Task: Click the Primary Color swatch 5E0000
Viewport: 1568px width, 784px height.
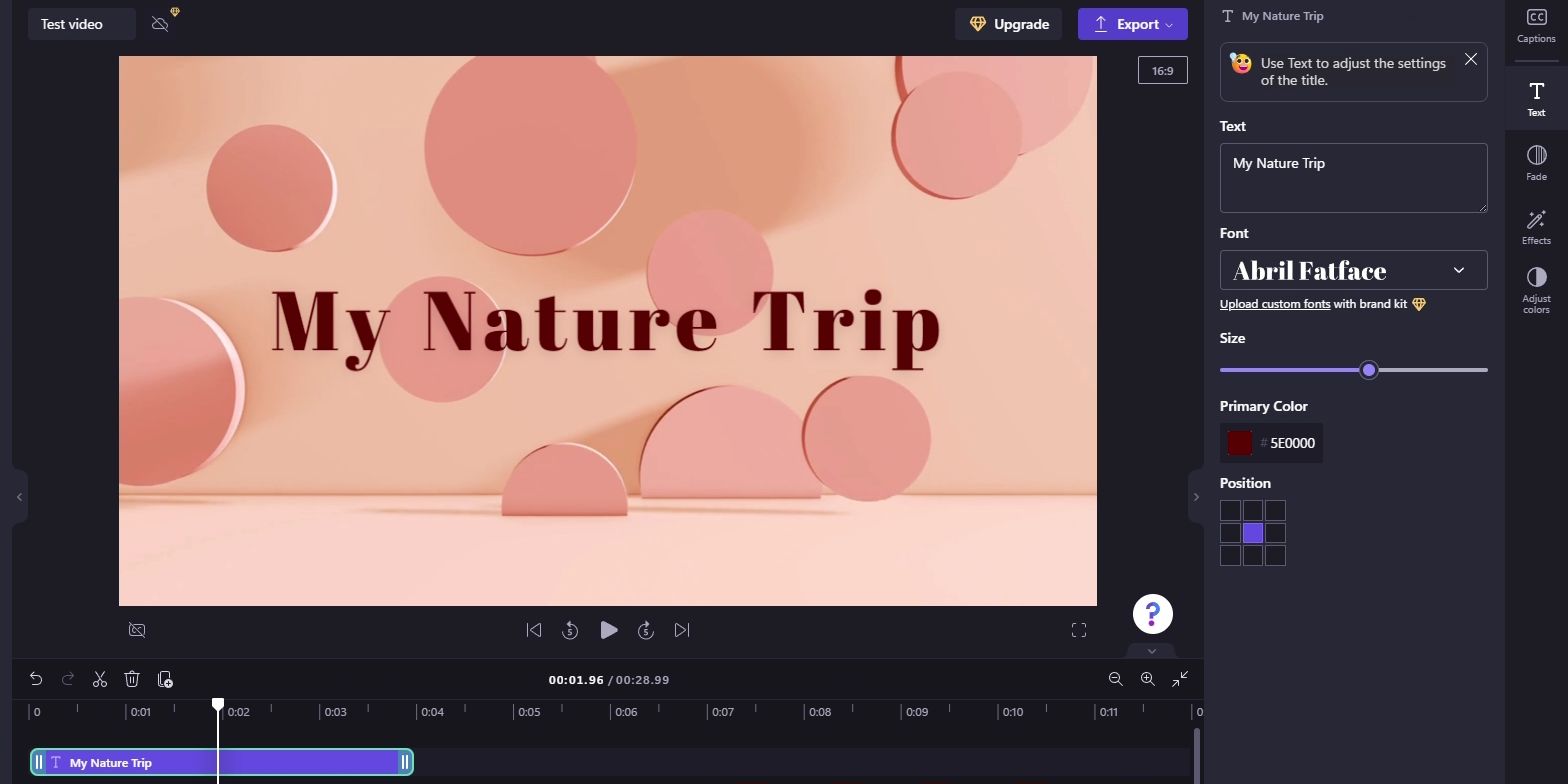Action: click(1240, 443)
